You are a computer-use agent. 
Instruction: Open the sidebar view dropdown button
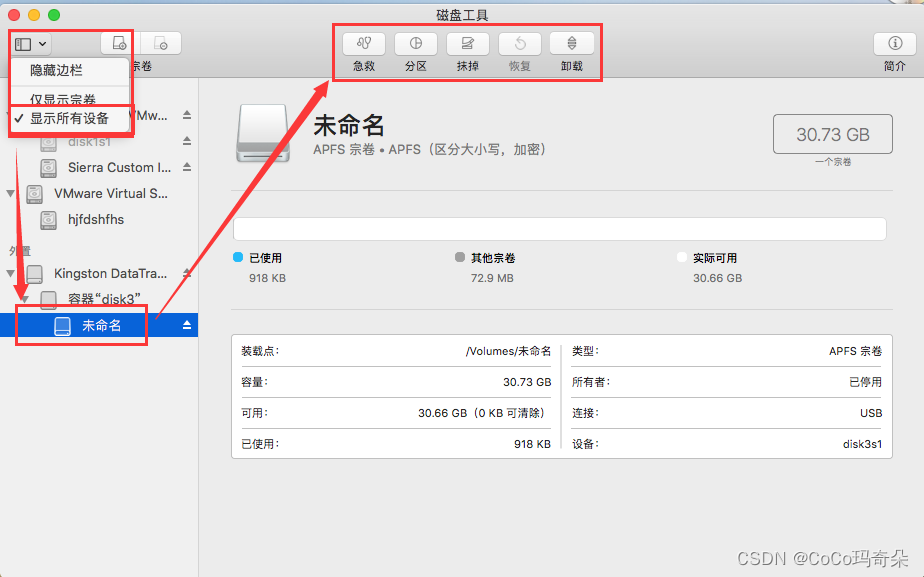click(x=31, y=44)
